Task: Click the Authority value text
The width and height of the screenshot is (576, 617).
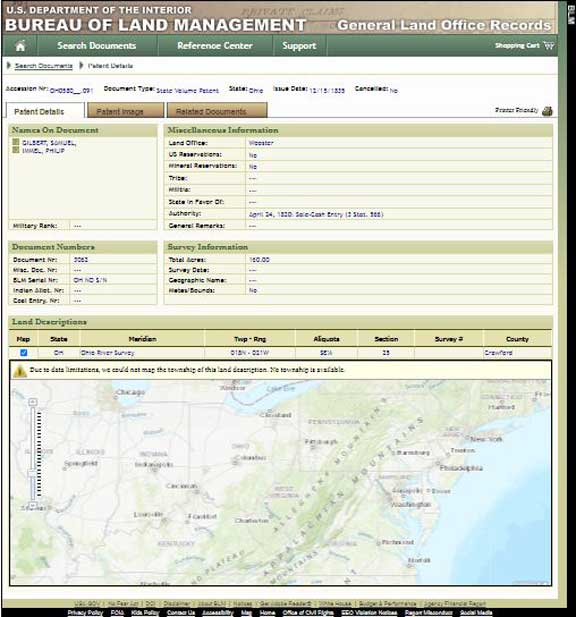Action: 316,214
